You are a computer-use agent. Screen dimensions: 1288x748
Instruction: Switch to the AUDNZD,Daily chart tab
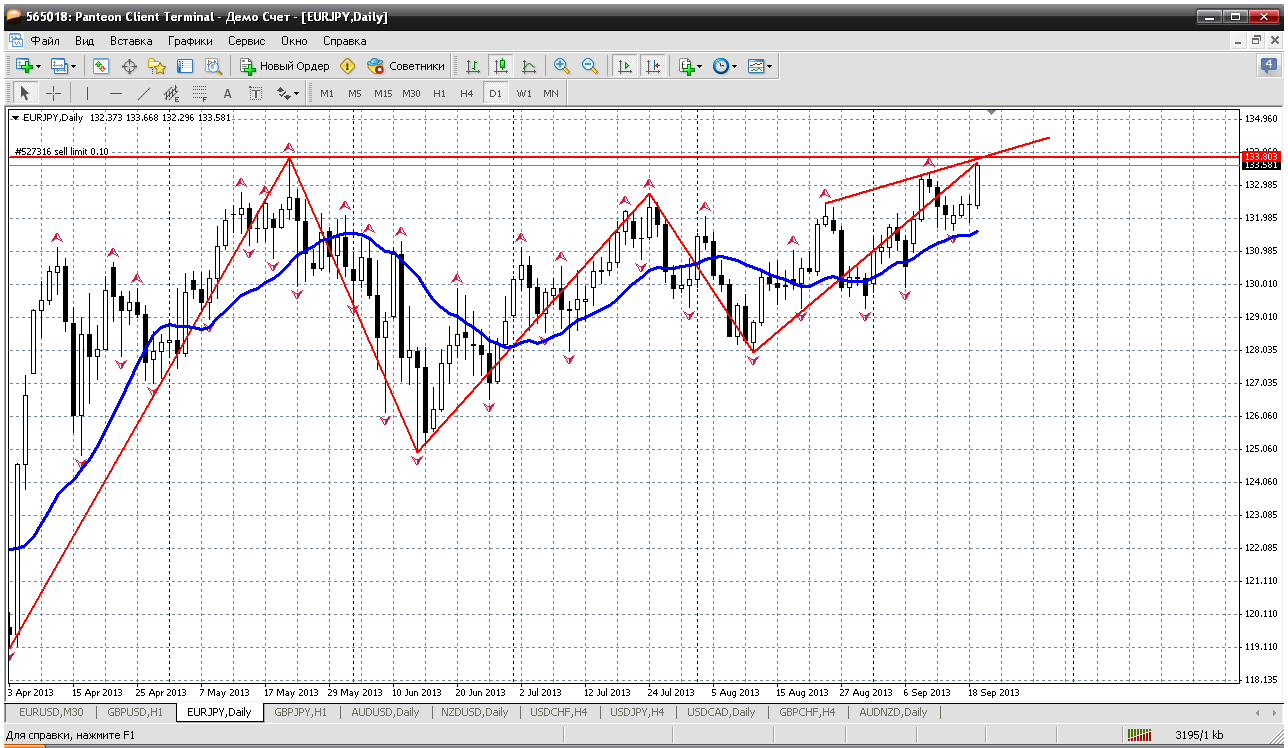893,712
